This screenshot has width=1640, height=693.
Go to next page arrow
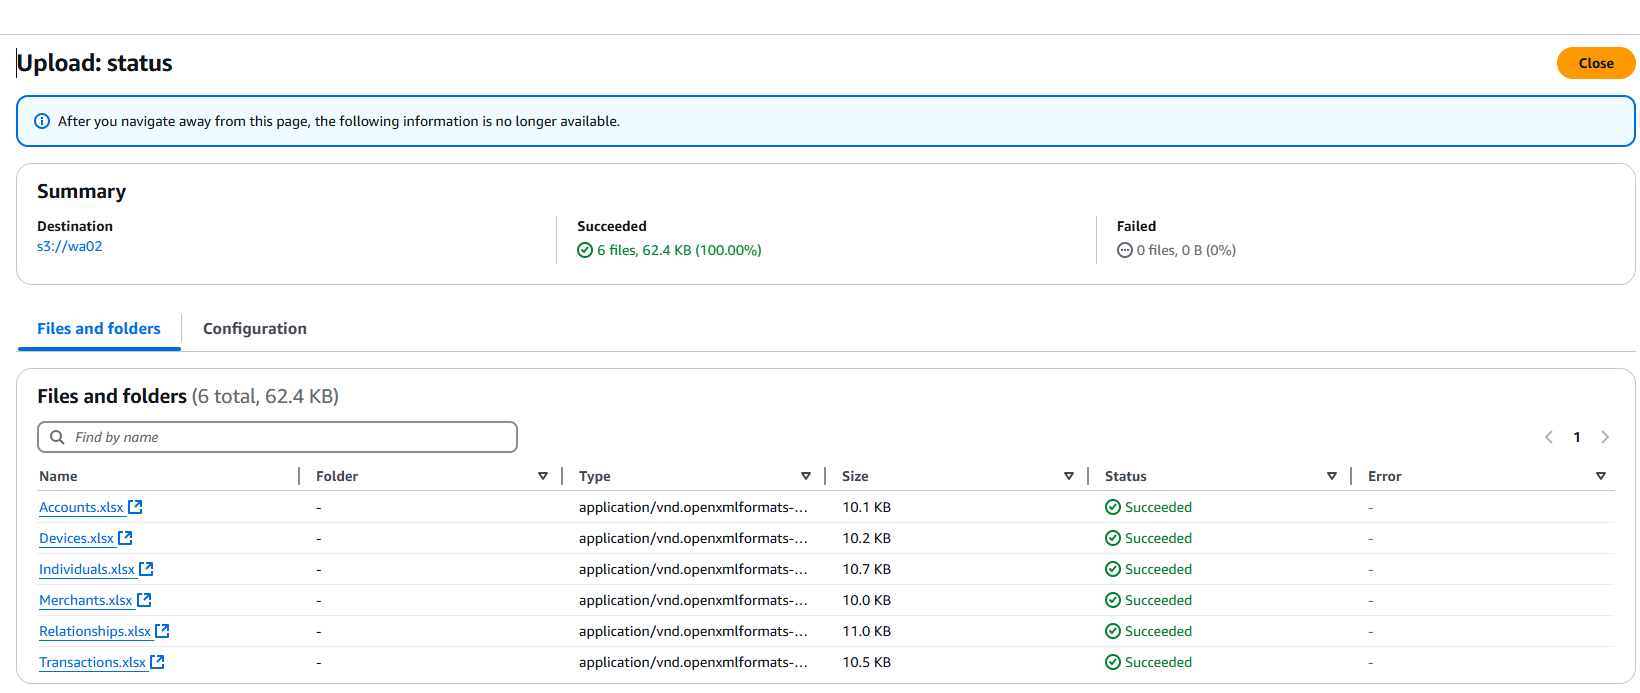[1605, 437]
